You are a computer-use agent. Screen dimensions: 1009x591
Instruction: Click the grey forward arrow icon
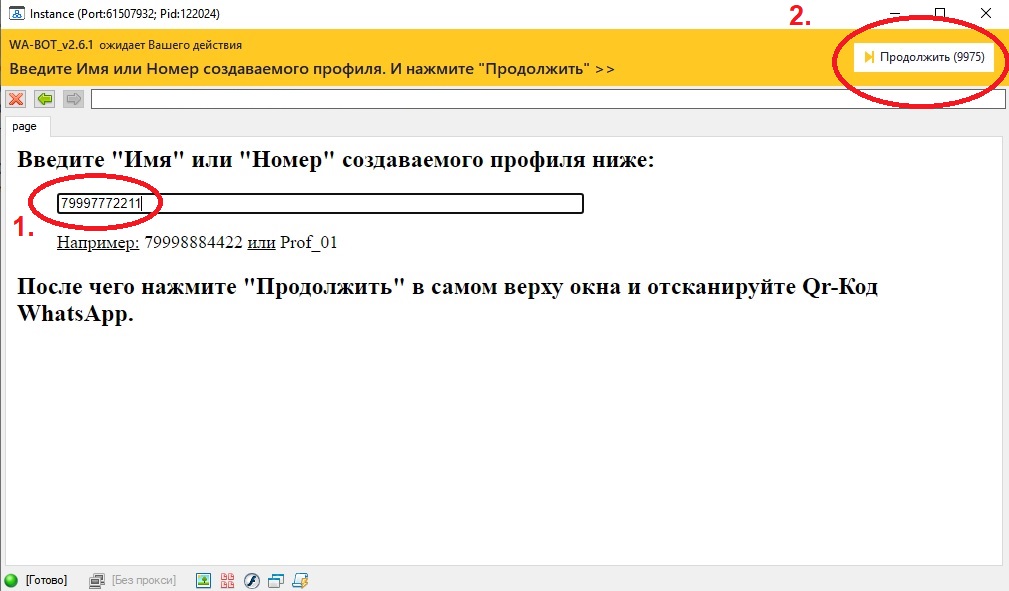point(73,99)
